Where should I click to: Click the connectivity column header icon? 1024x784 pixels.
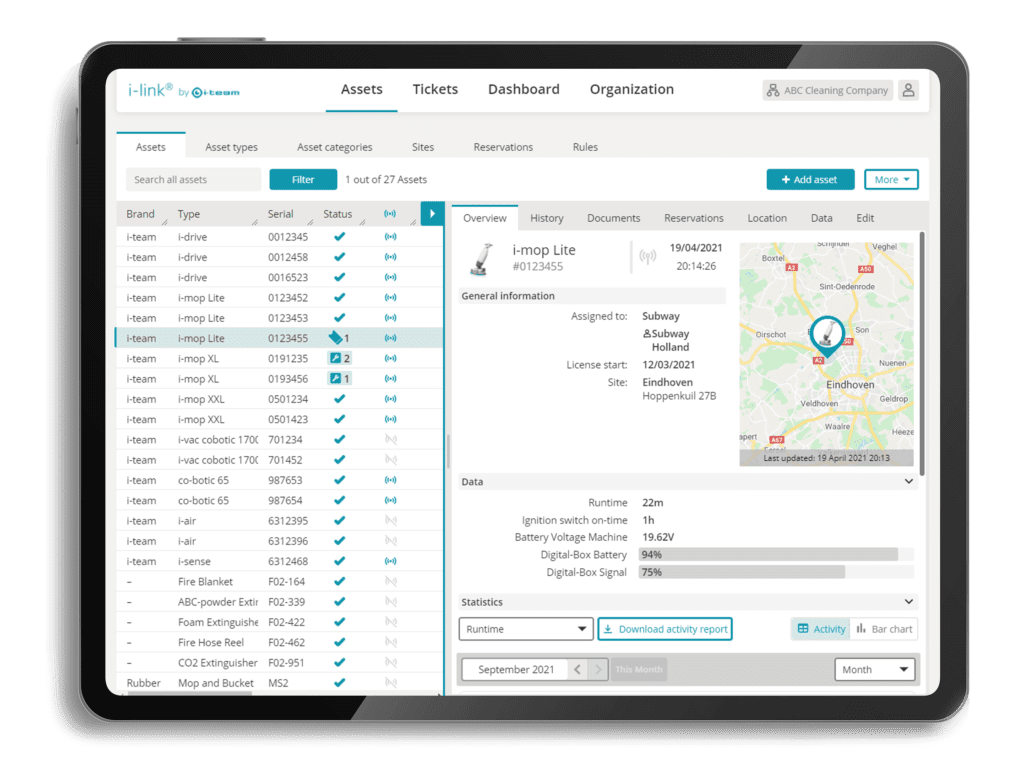pos(390,214)
